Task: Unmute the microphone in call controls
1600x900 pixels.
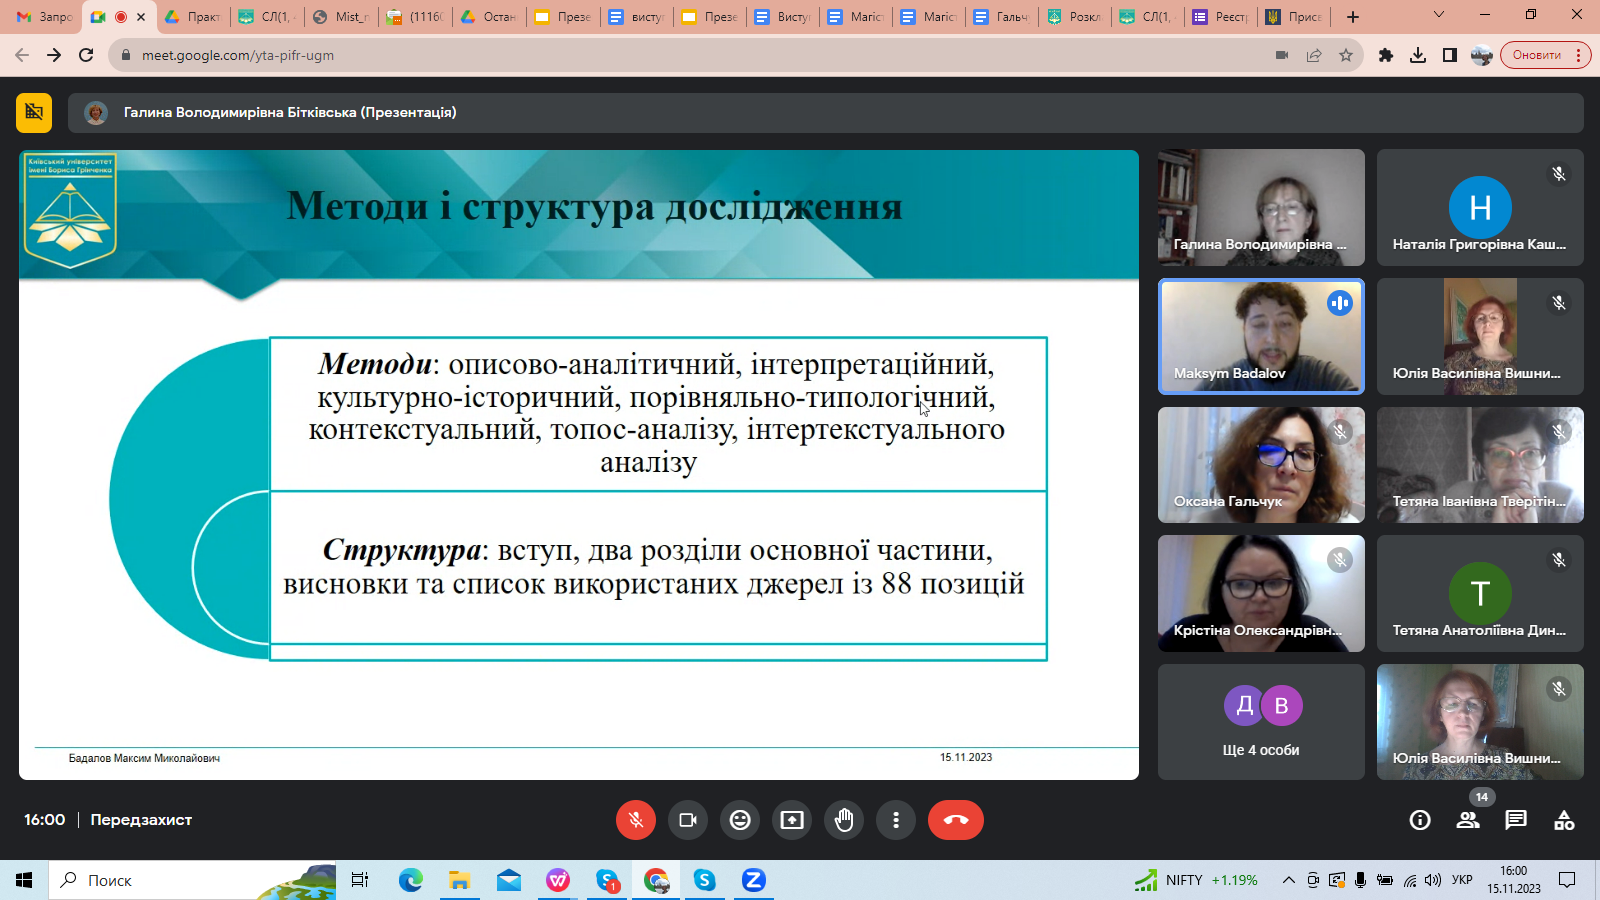Action: (635, 820)
